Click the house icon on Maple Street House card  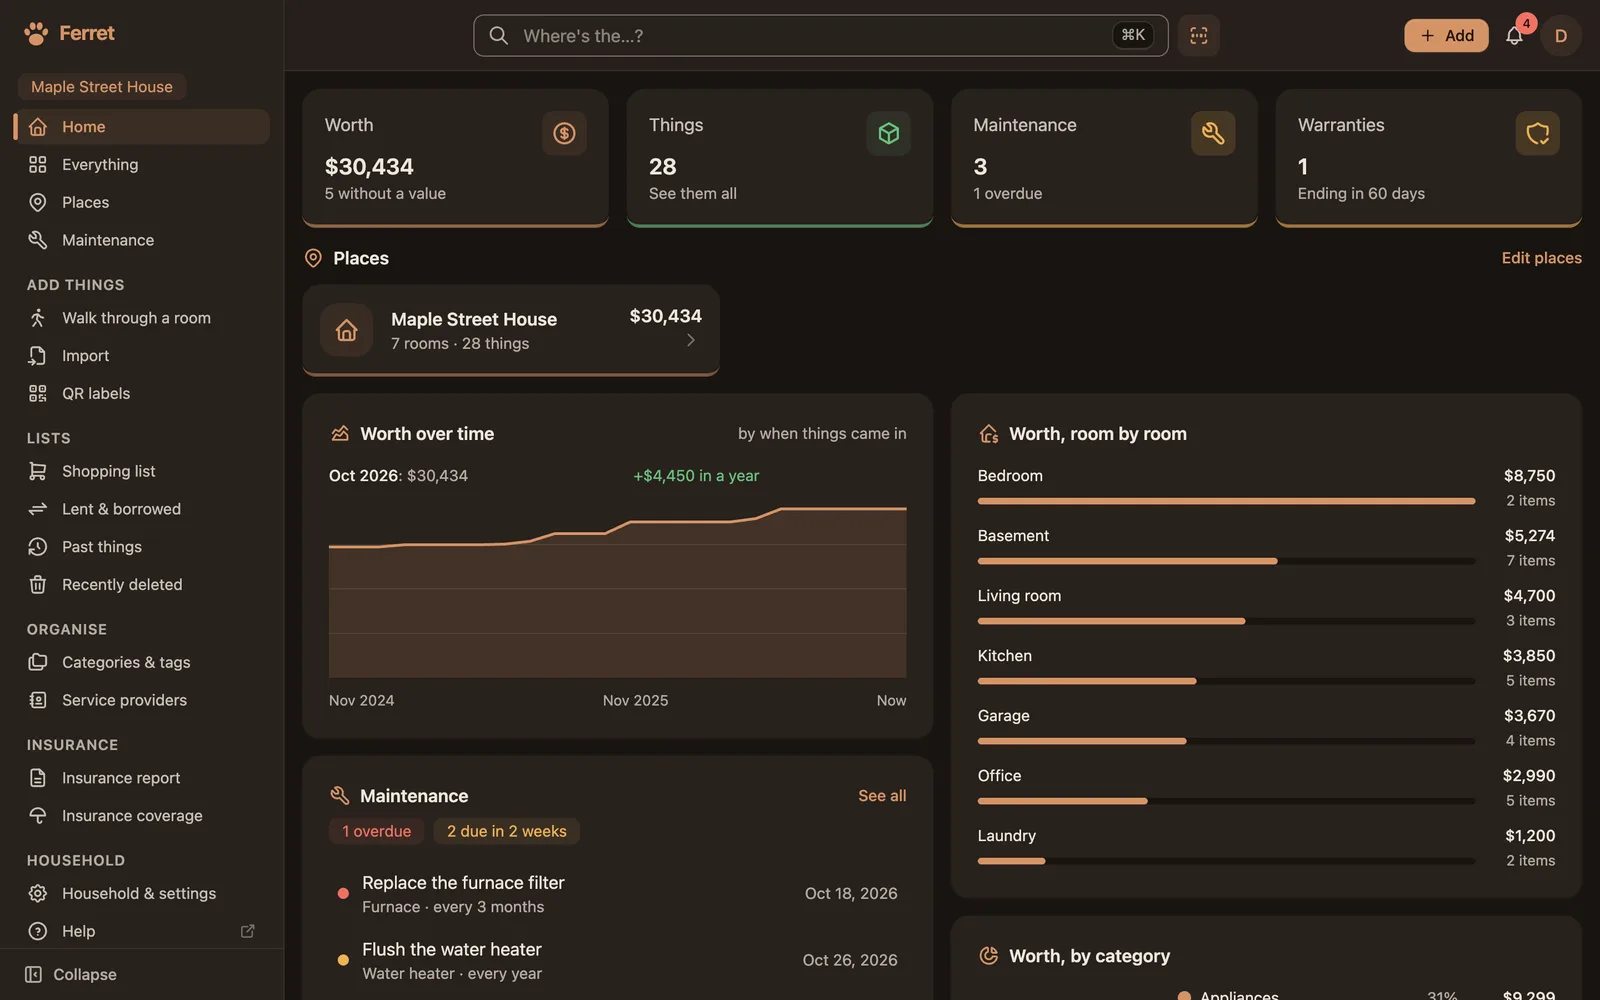(x=346, y=330)
